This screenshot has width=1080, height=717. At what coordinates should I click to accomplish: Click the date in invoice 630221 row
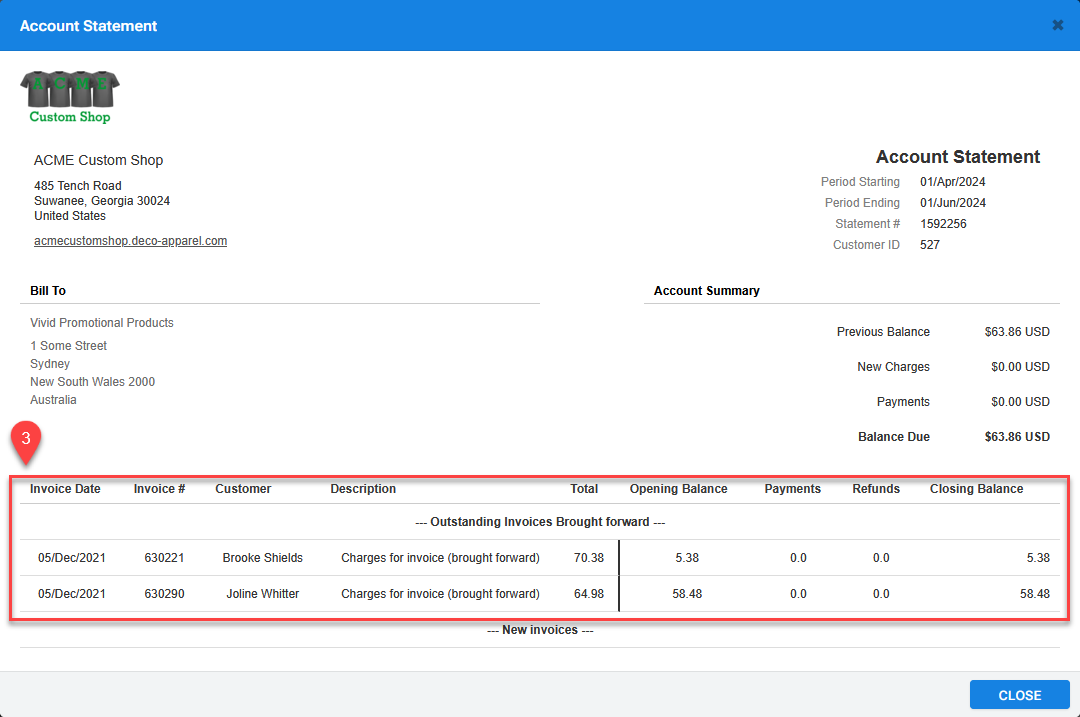pos(72,558)
